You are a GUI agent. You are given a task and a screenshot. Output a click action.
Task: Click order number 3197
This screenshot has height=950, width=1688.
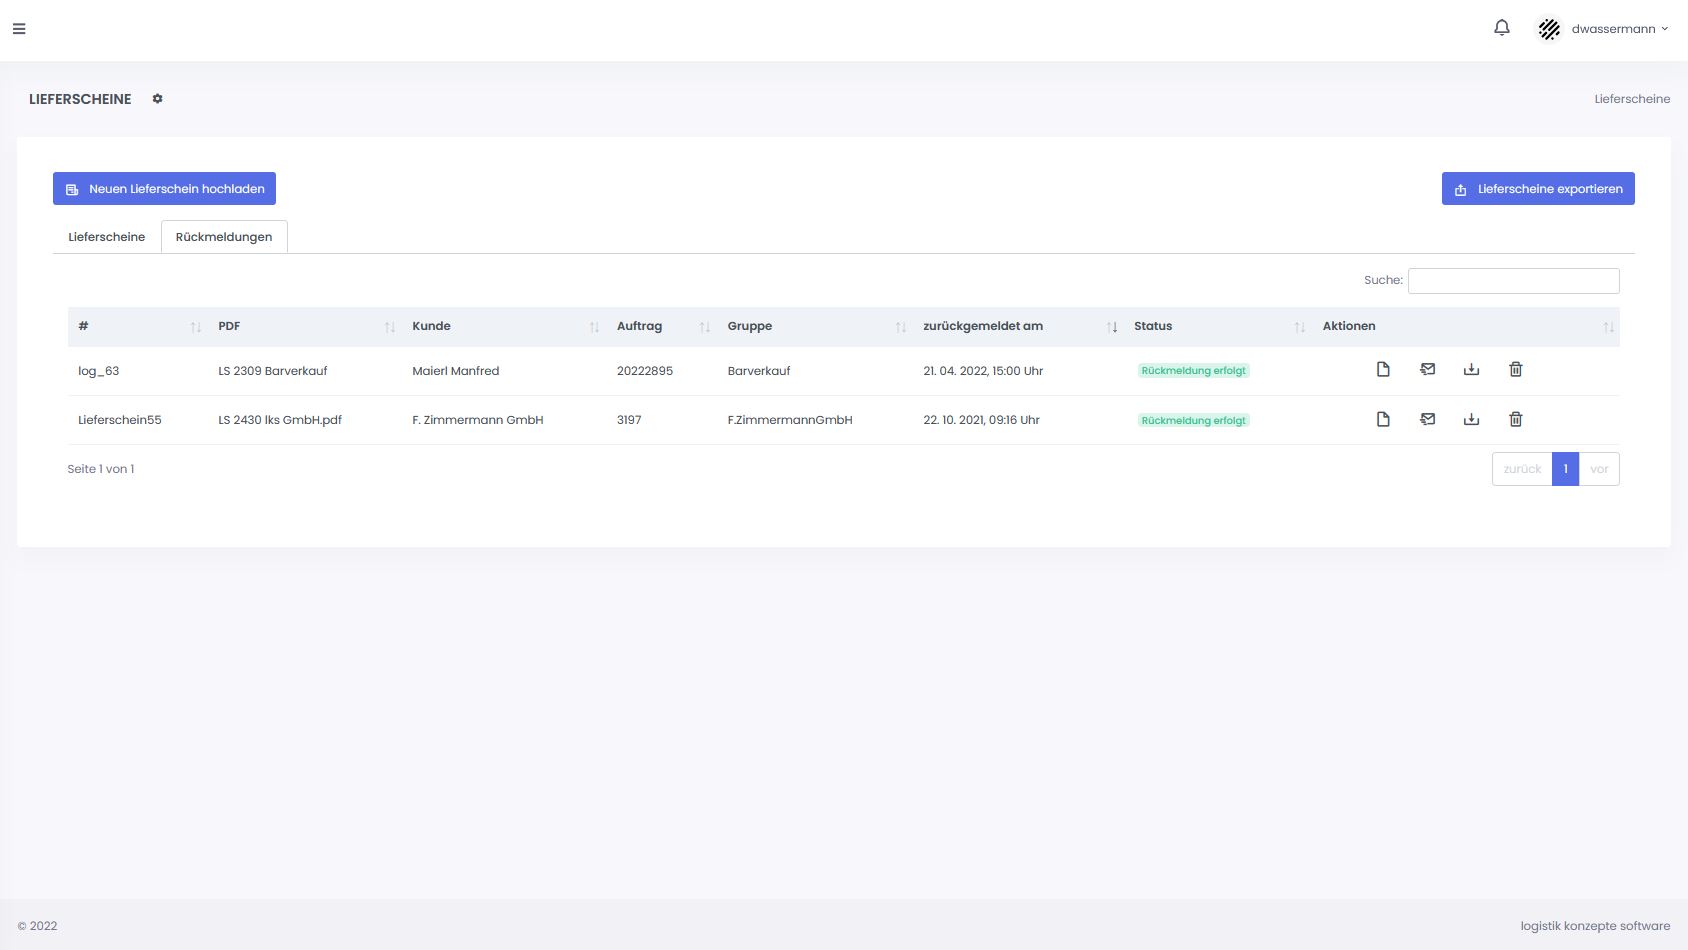(x=629, y=420)
